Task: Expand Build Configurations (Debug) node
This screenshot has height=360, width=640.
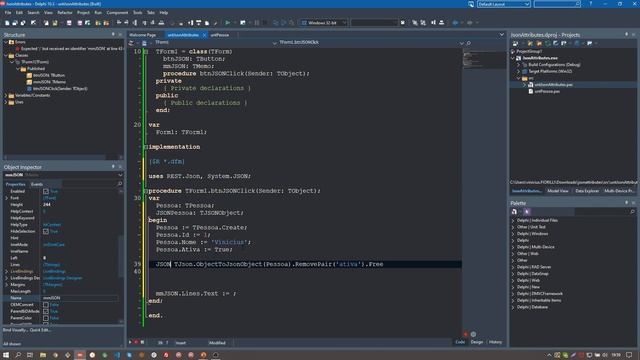Action: pyautogui.click(x=518, y=65)
